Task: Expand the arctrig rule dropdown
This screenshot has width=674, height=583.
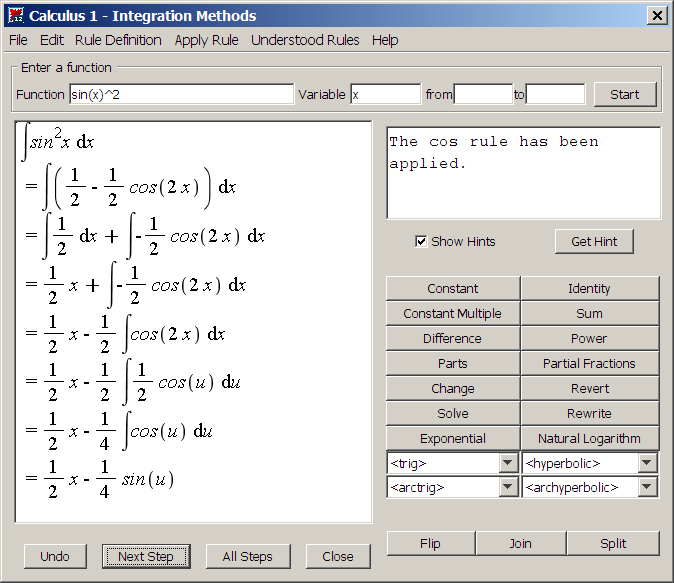Action: [x=508, y=487]
